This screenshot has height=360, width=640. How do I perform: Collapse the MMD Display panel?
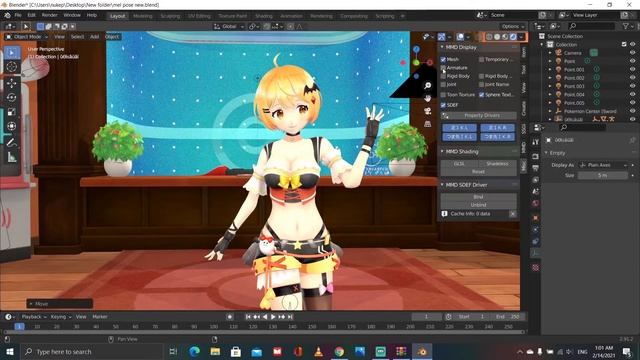tap(442, 47)
